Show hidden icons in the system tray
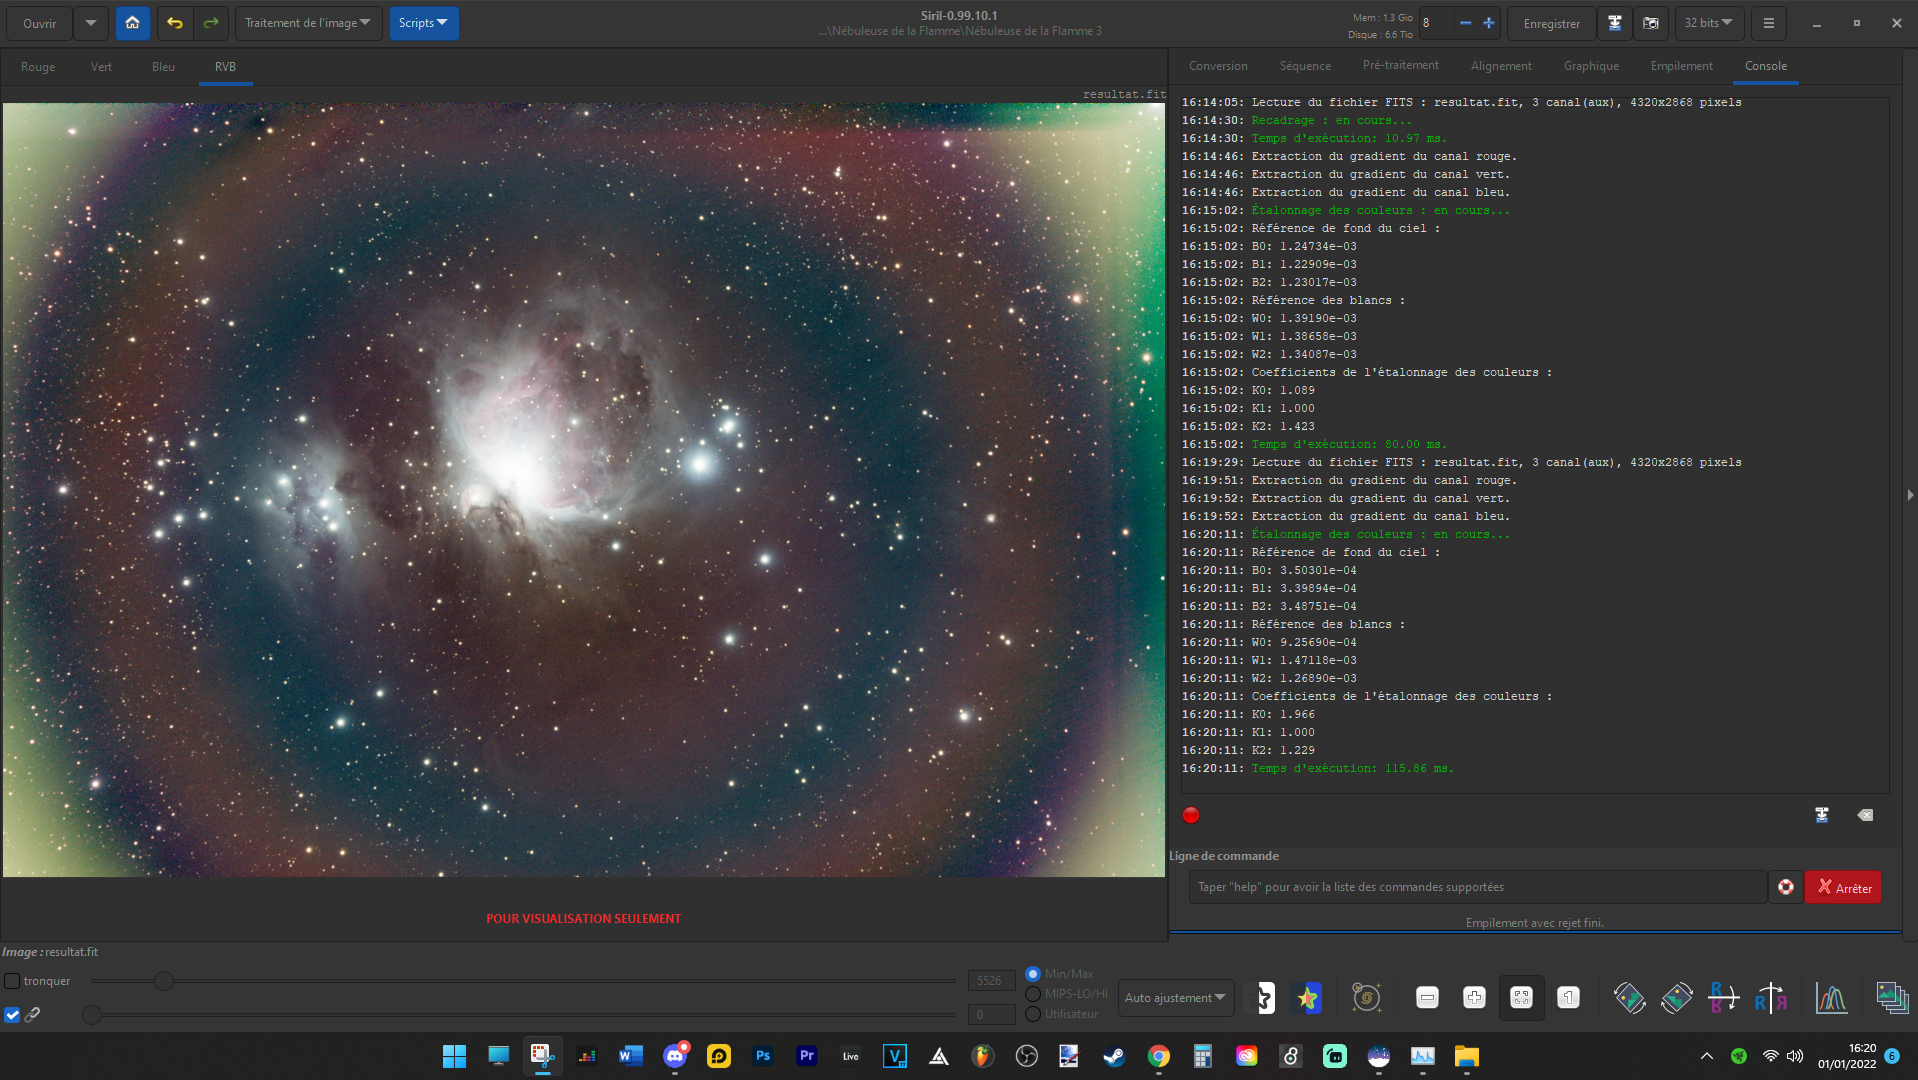This screenshot has width=1918, height=1080. coord(1707,1056)
